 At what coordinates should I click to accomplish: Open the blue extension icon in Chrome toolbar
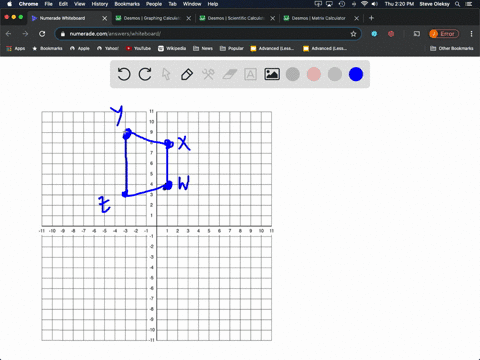click(374, 34)
